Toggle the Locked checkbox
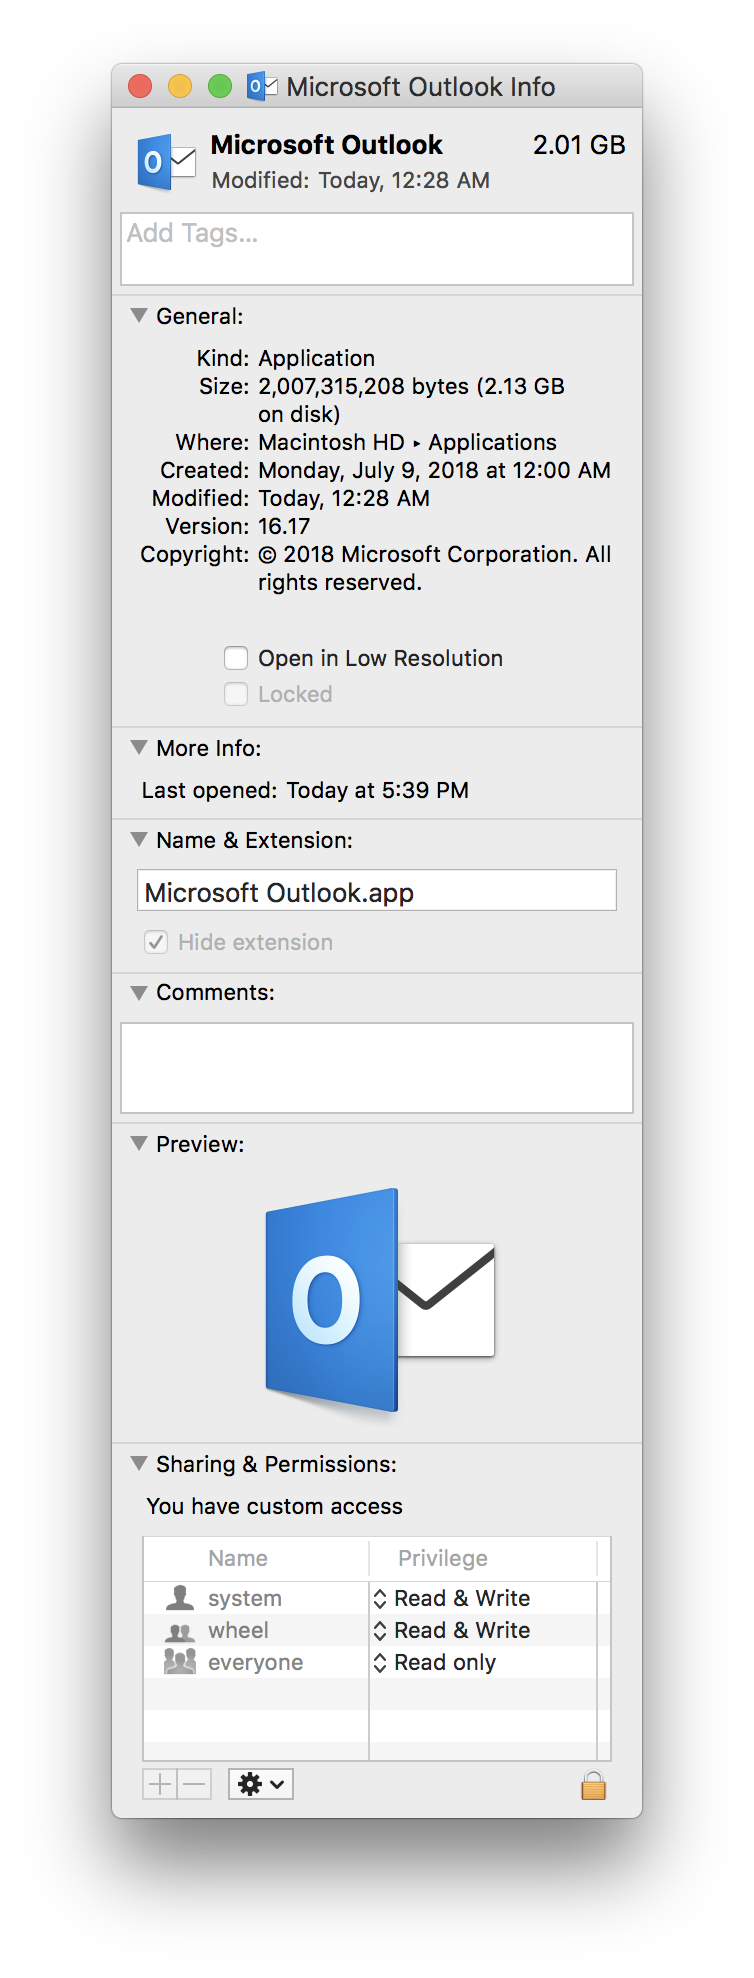754x1978 pixels. [x=236, y=694]
